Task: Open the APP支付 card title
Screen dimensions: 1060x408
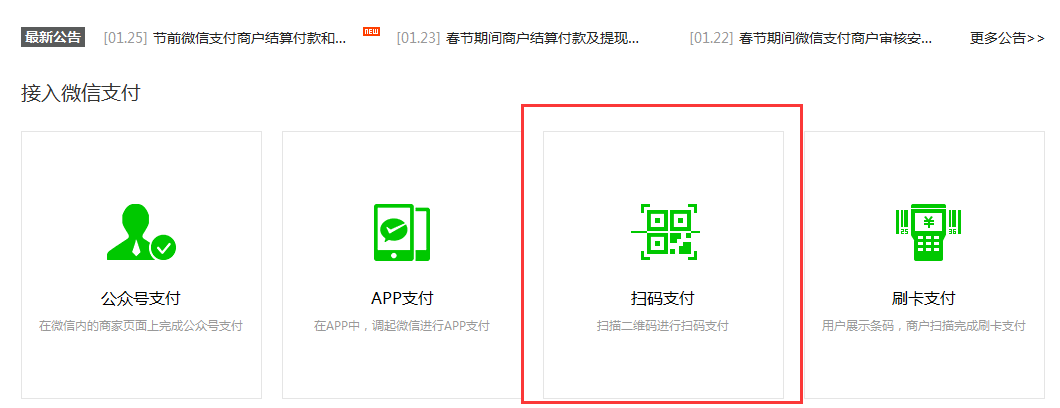Action: [402, 298]
